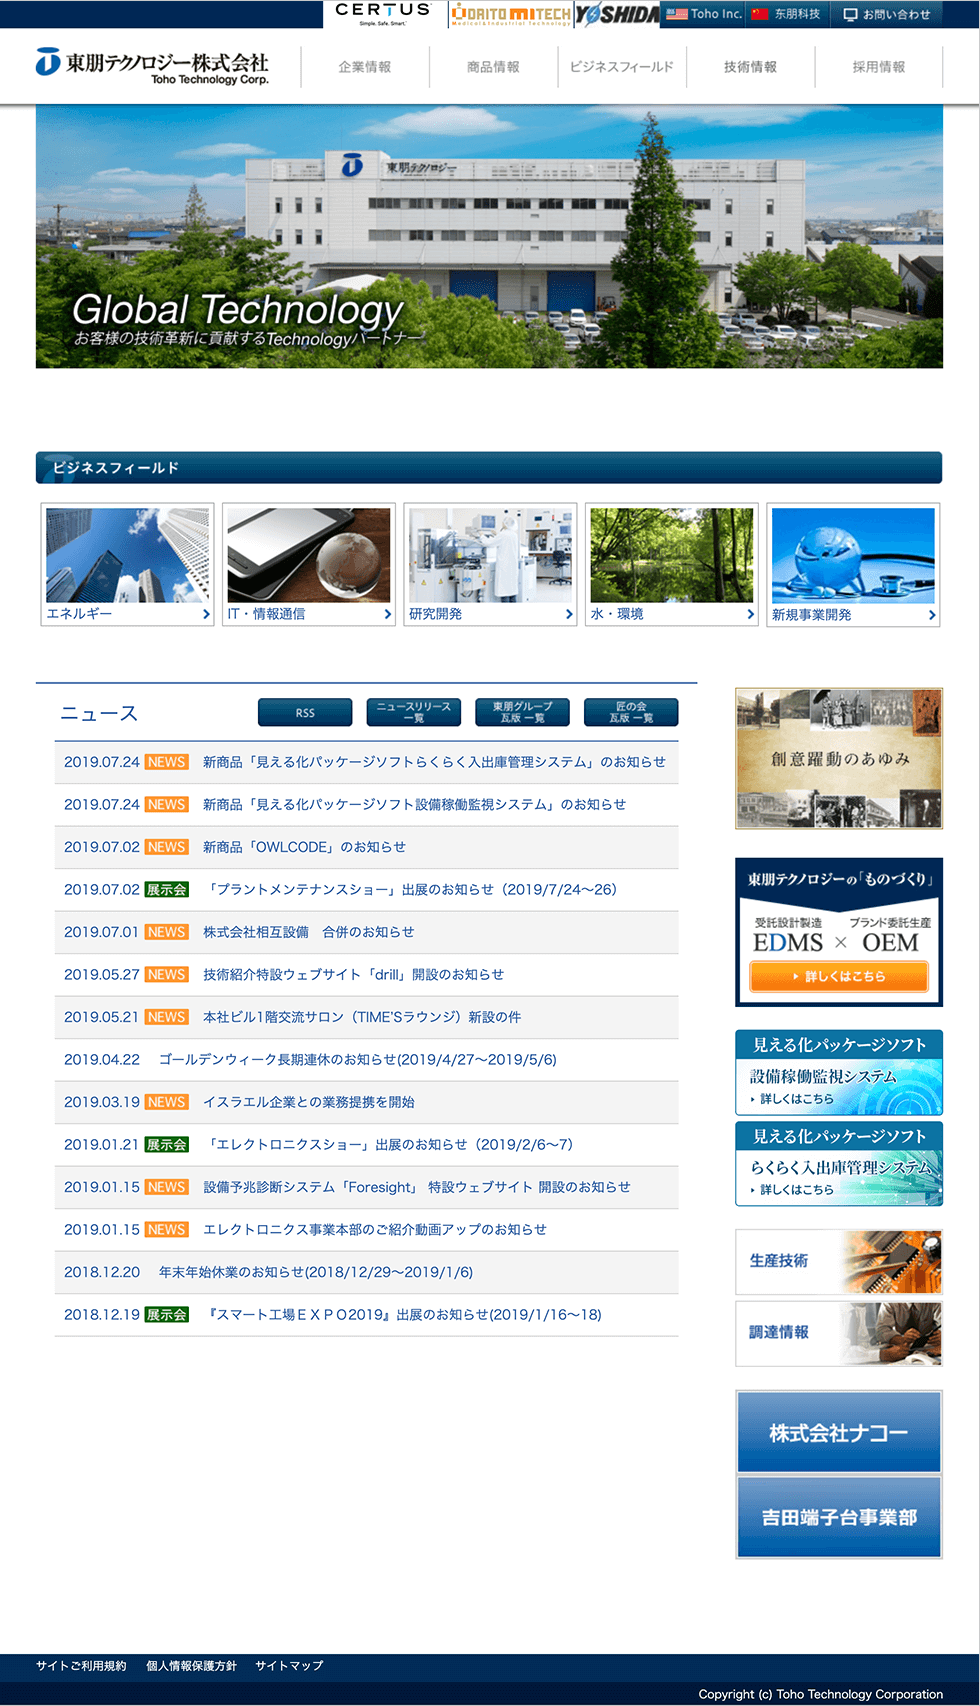Open the OWLCODE new product news

click(304, 847)
